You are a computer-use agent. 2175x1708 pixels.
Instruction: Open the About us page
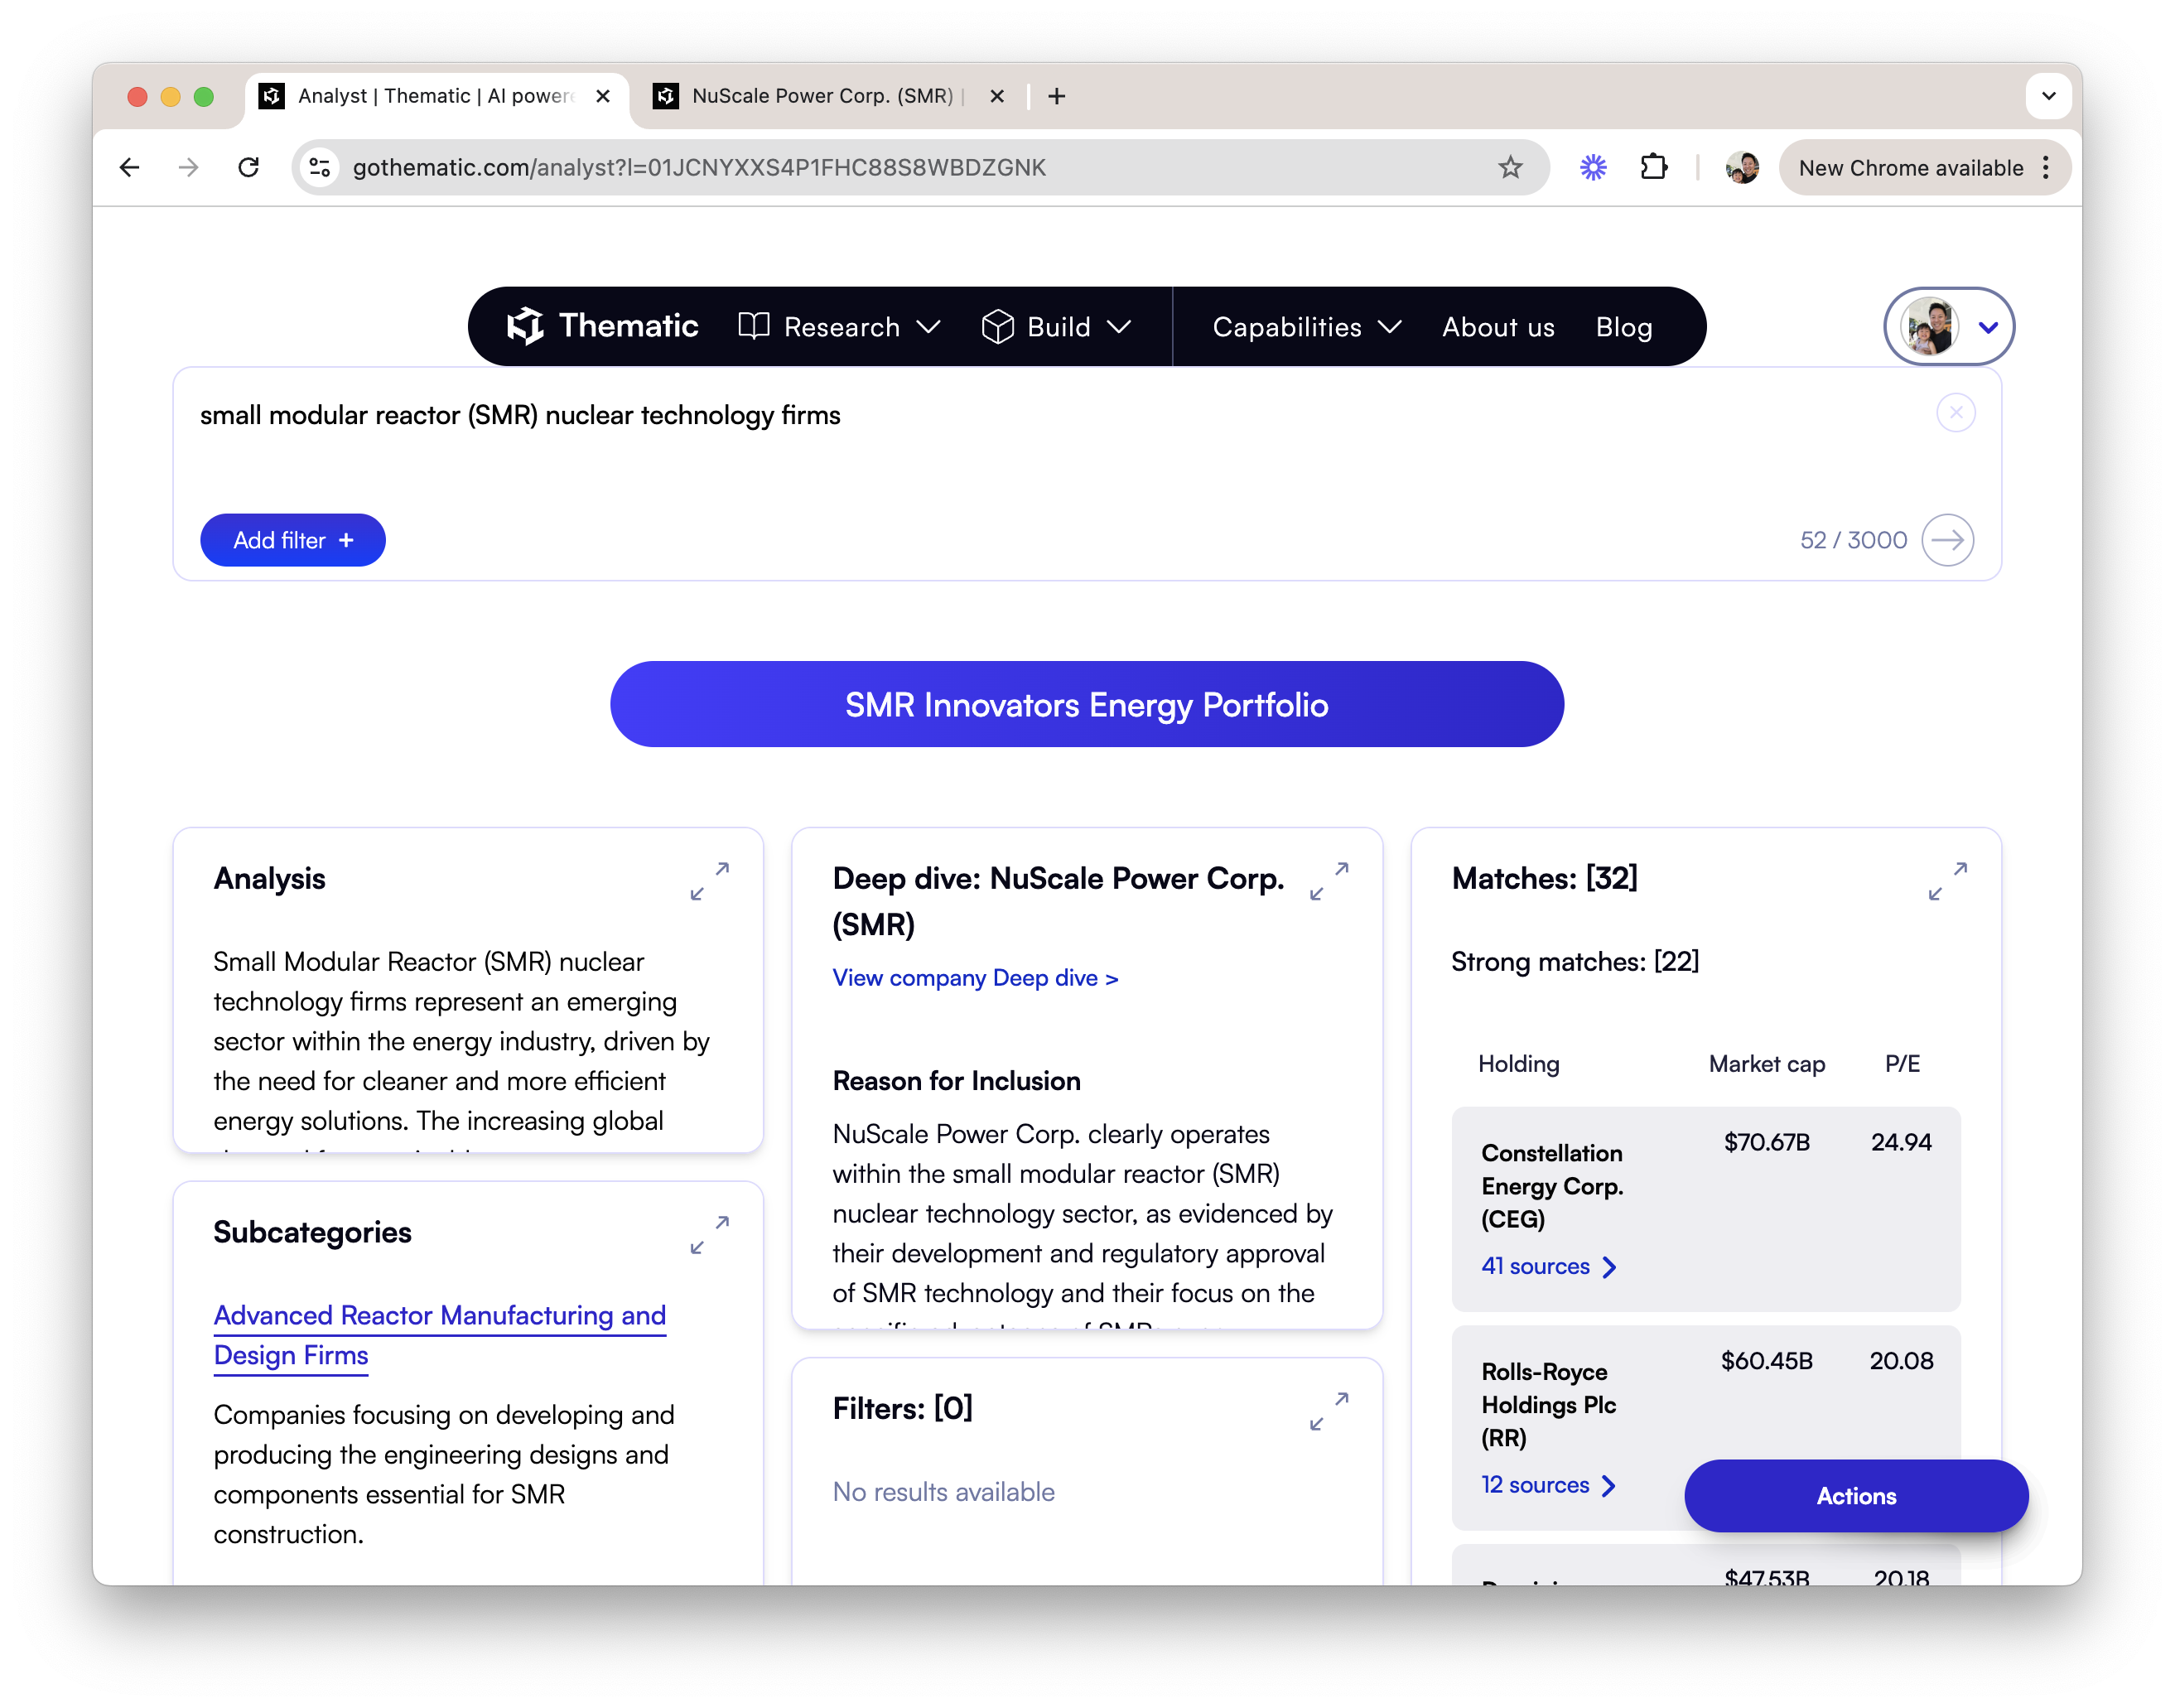pos(1498,327)
